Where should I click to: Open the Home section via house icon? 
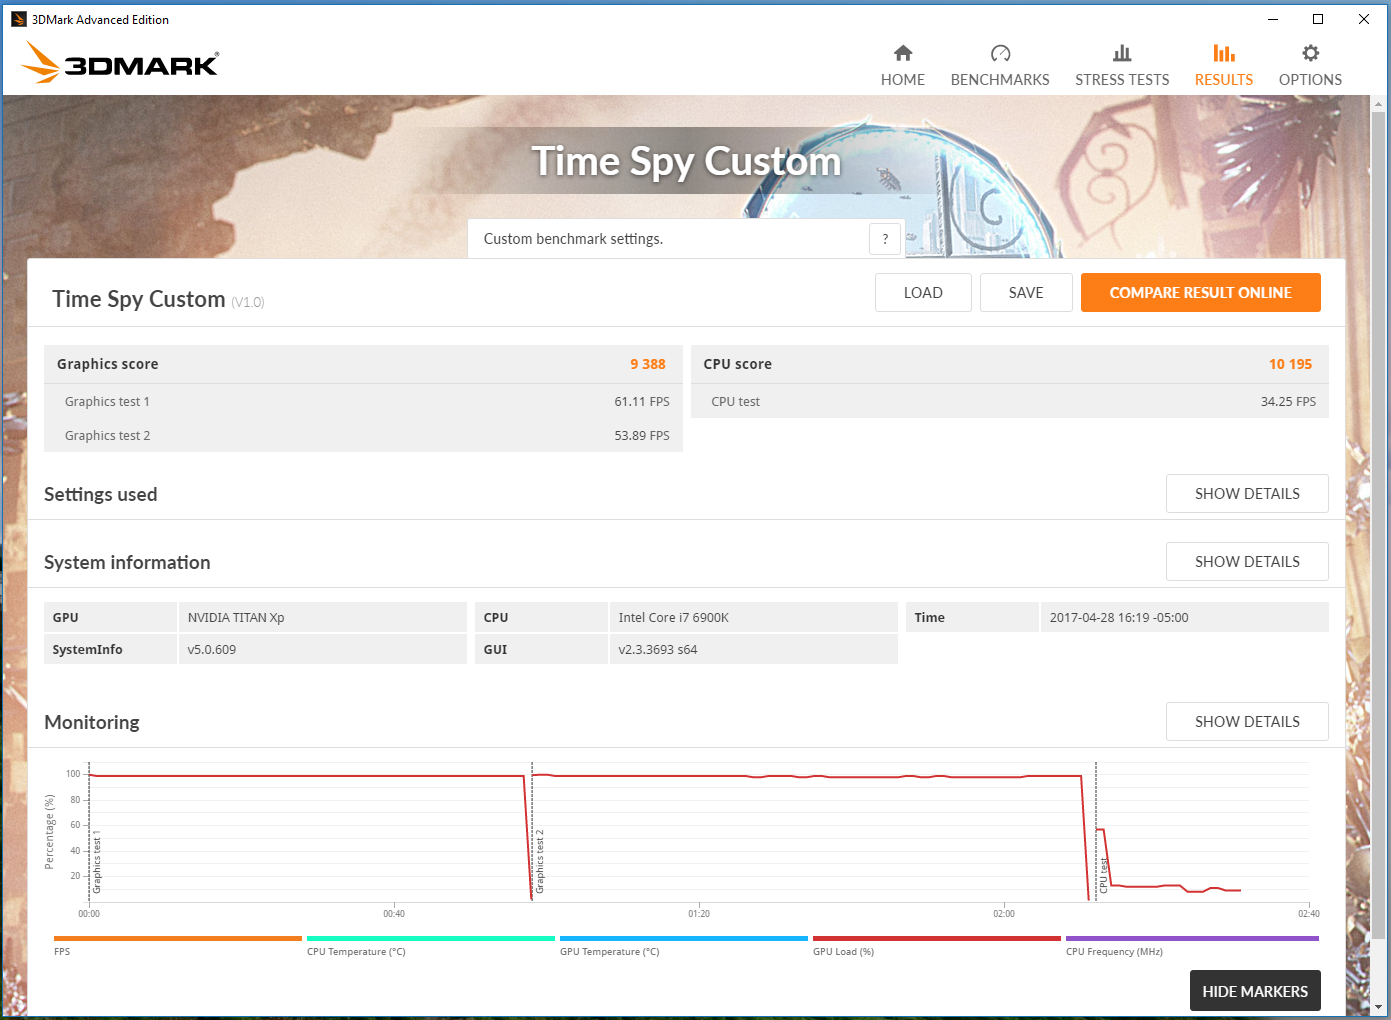coord(903,53)
